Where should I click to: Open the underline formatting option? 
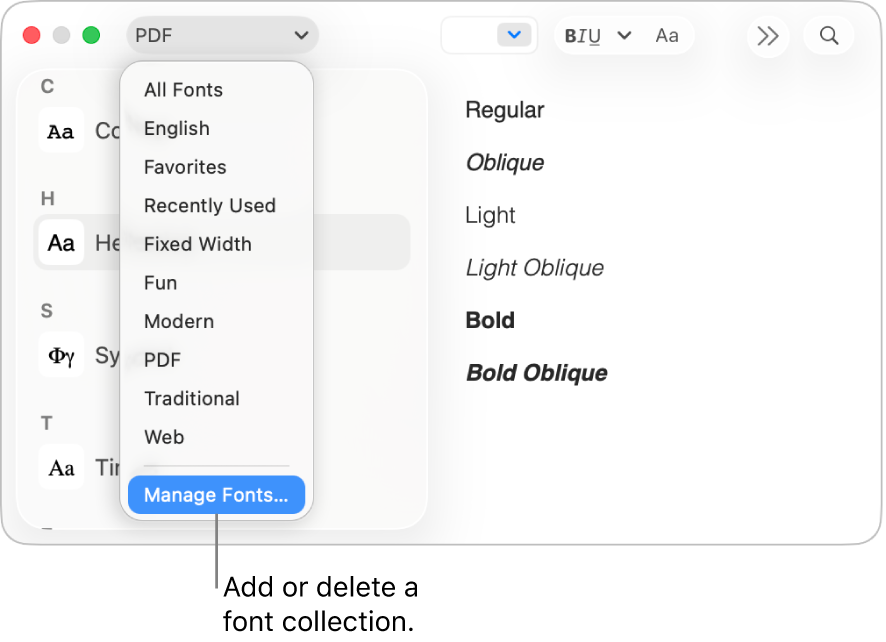coord(595,35)
